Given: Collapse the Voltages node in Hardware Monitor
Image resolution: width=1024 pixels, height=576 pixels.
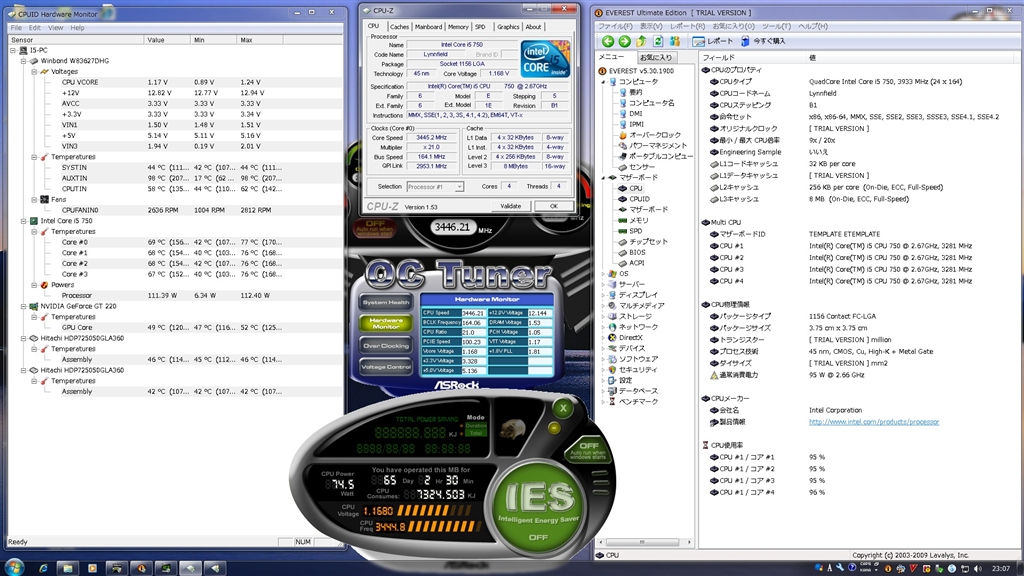Looking at the screenshot, I should 32,72.
